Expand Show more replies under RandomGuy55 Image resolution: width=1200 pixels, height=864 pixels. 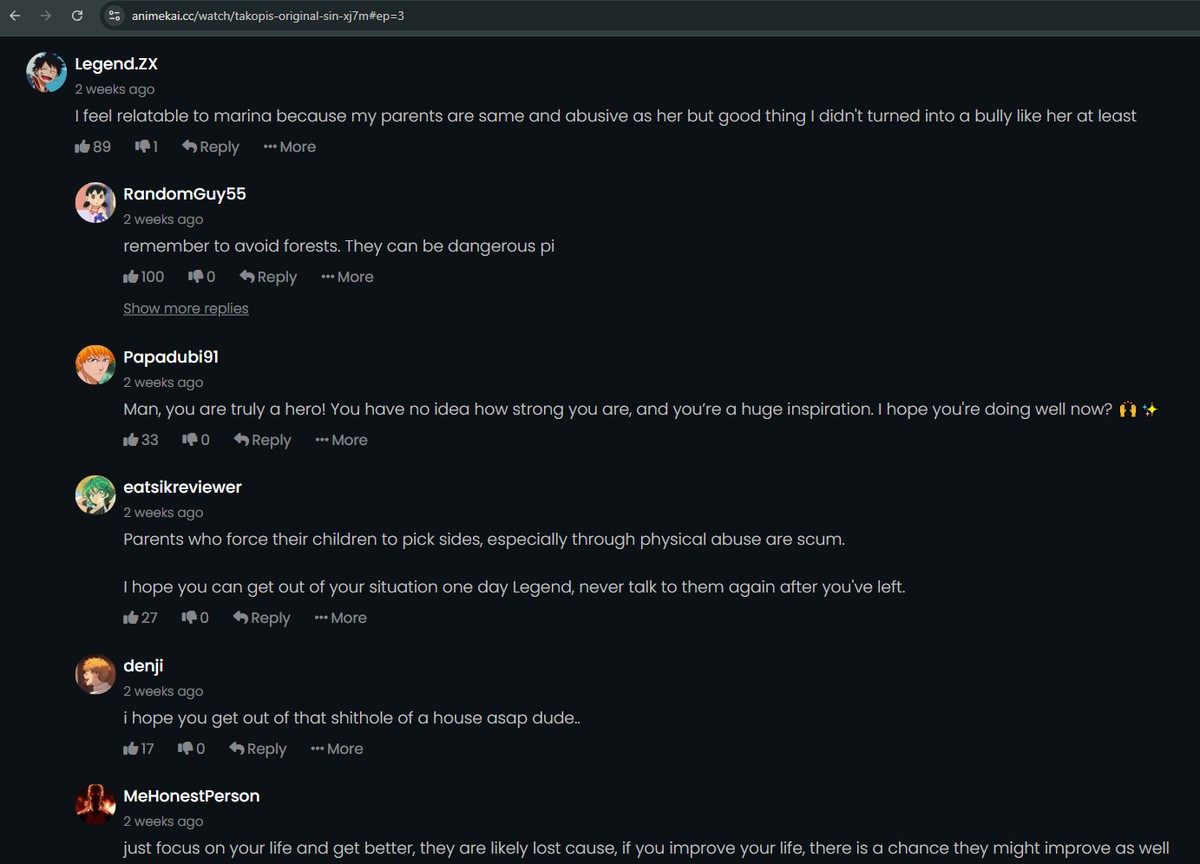click(186, 309)
